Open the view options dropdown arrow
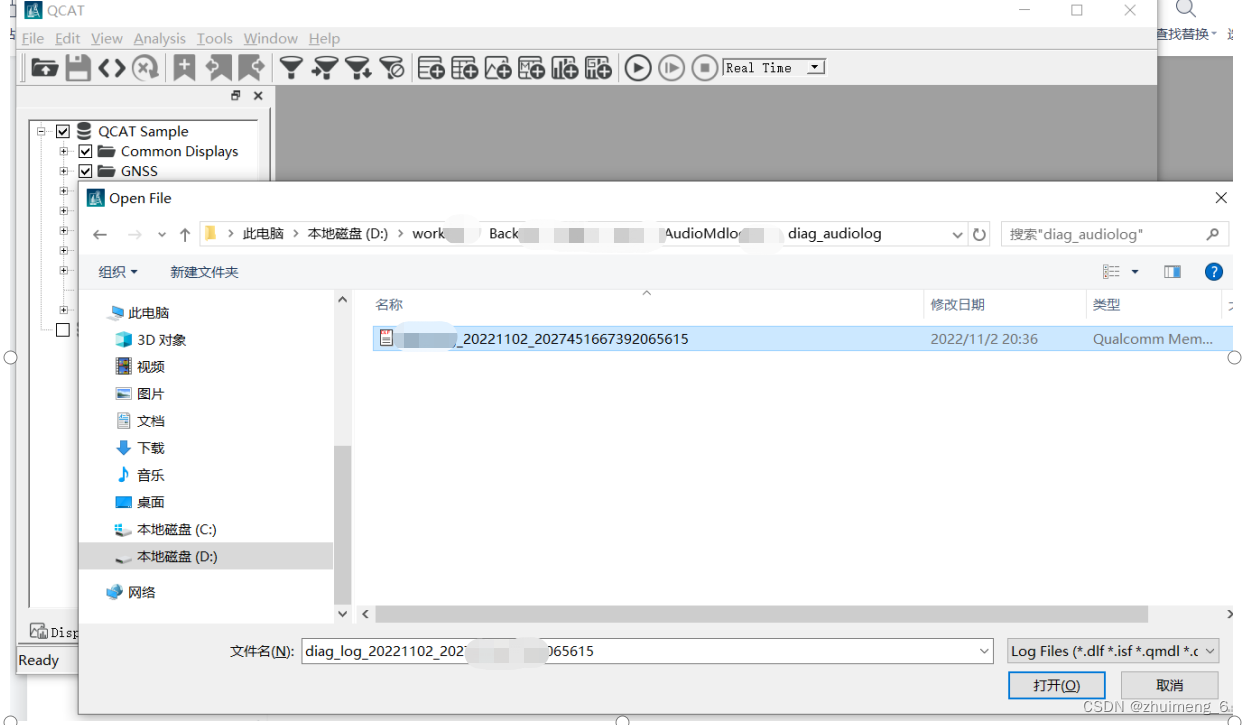Image resolution: width=1243 pixels, height=725 pixels. (x=1135, y=272)
